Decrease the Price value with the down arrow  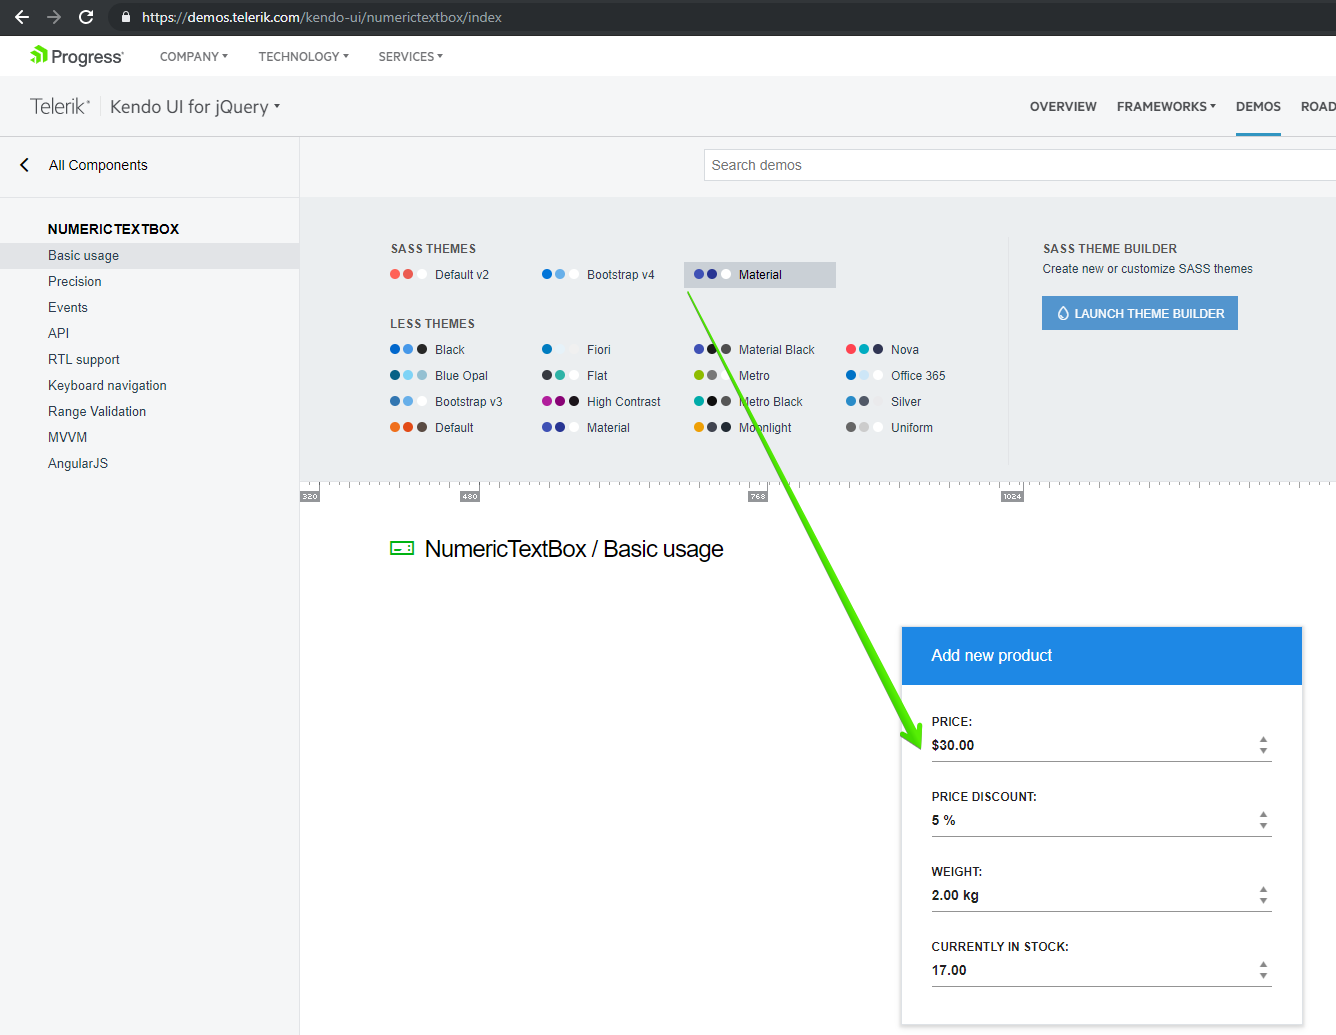1264,751
